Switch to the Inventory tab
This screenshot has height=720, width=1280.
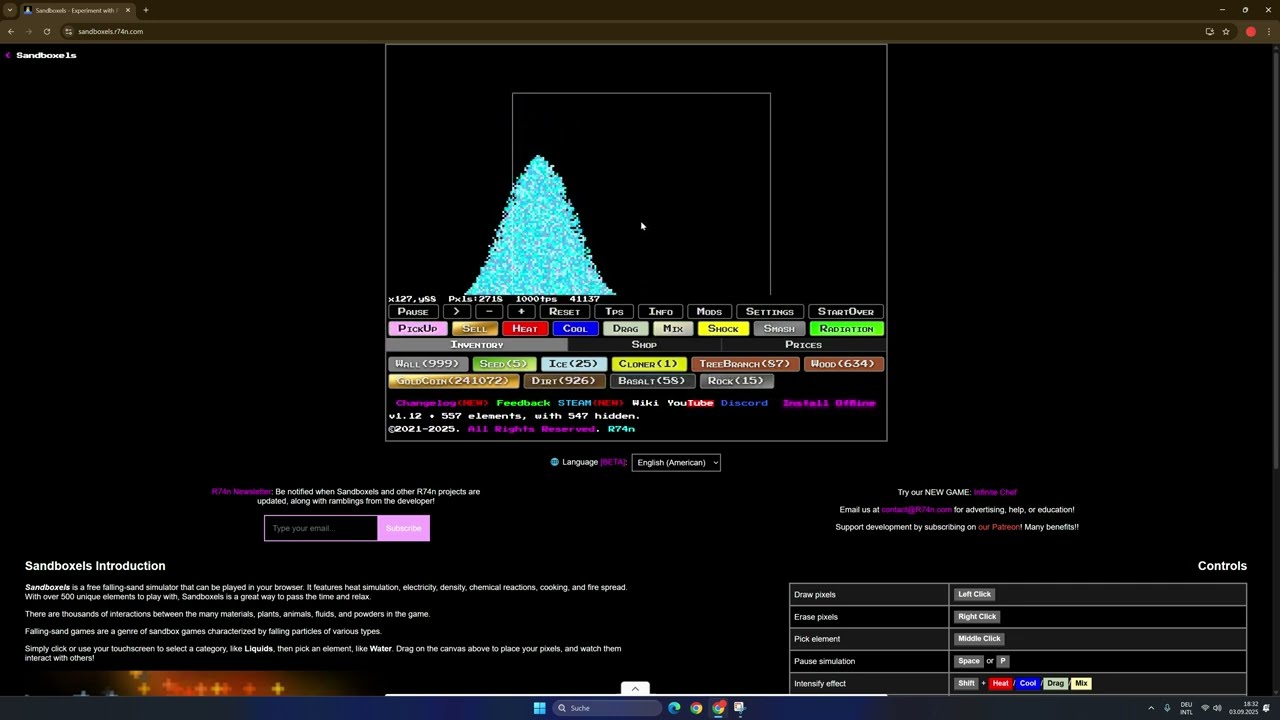pyautogui.click(x=477, y=345)
